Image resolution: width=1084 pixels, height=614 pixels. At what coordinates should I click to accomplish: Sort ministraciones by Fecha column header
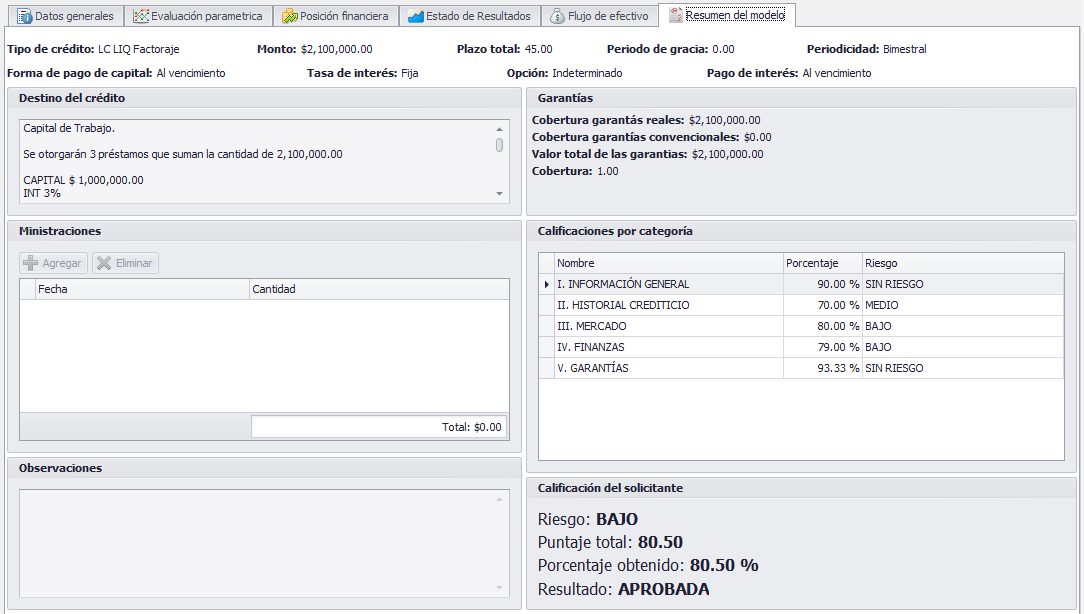tap(142, 289)
